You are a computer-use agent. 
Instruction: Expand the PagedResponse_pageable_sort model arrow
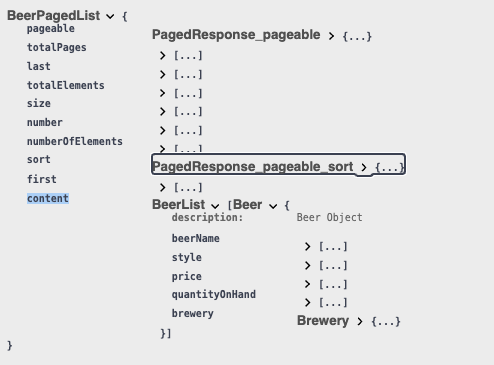tap(364, 167)
